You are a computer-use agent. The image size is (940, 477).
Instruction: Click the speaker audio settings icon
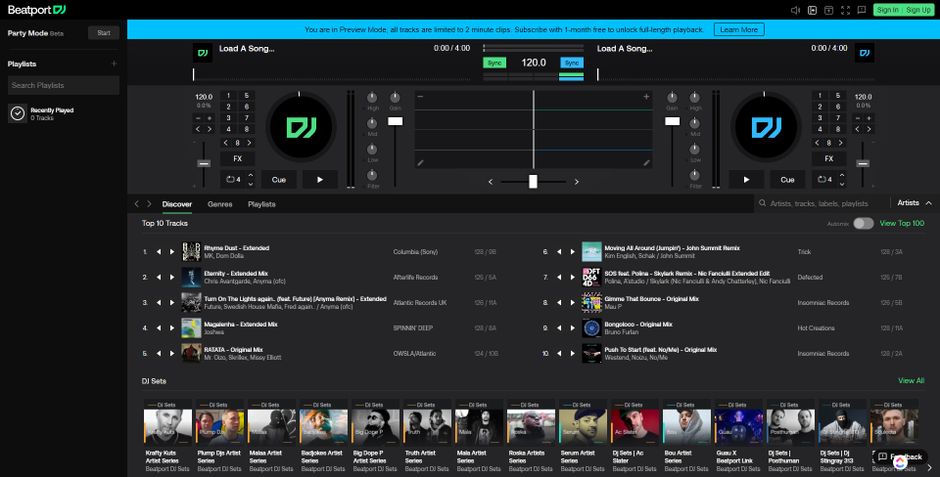(x=796, y=10)
